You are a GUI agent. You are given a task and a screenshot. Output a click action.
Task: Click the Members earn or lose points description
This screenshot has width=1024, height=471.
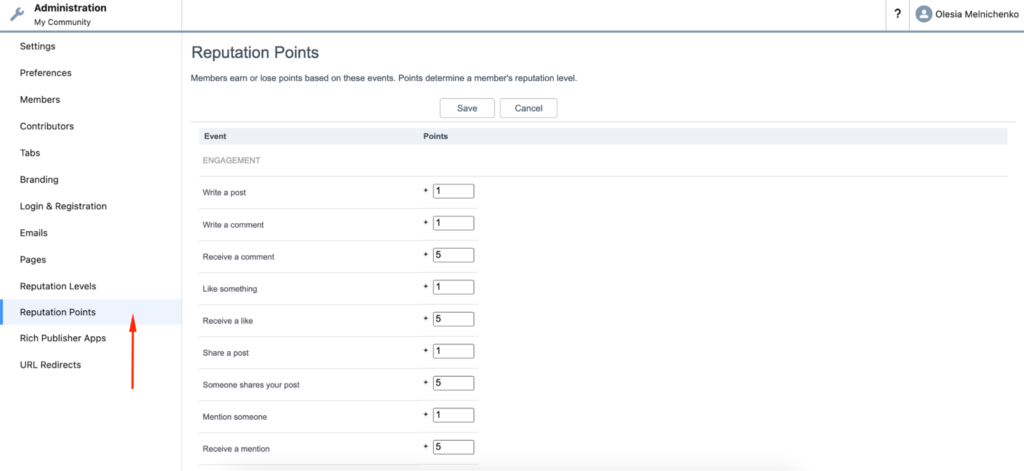click(384, 78)
